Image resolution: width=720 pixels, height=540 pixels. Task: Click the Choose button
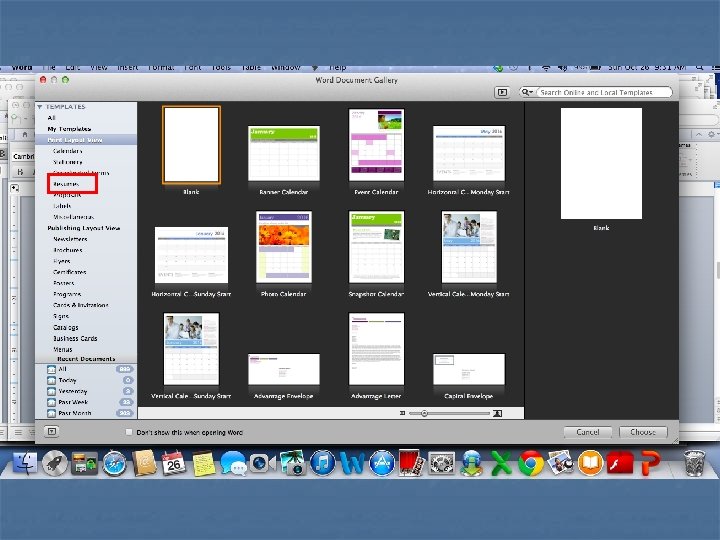point(643,432)
